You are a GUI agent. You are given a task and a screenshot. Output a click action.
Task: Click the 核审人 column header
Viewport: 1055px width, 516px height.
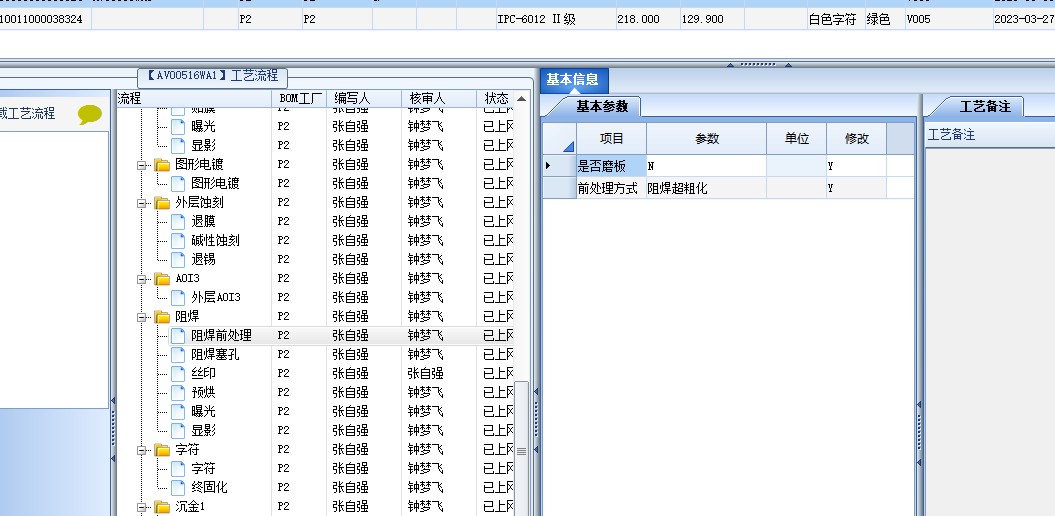click(439, 99)
